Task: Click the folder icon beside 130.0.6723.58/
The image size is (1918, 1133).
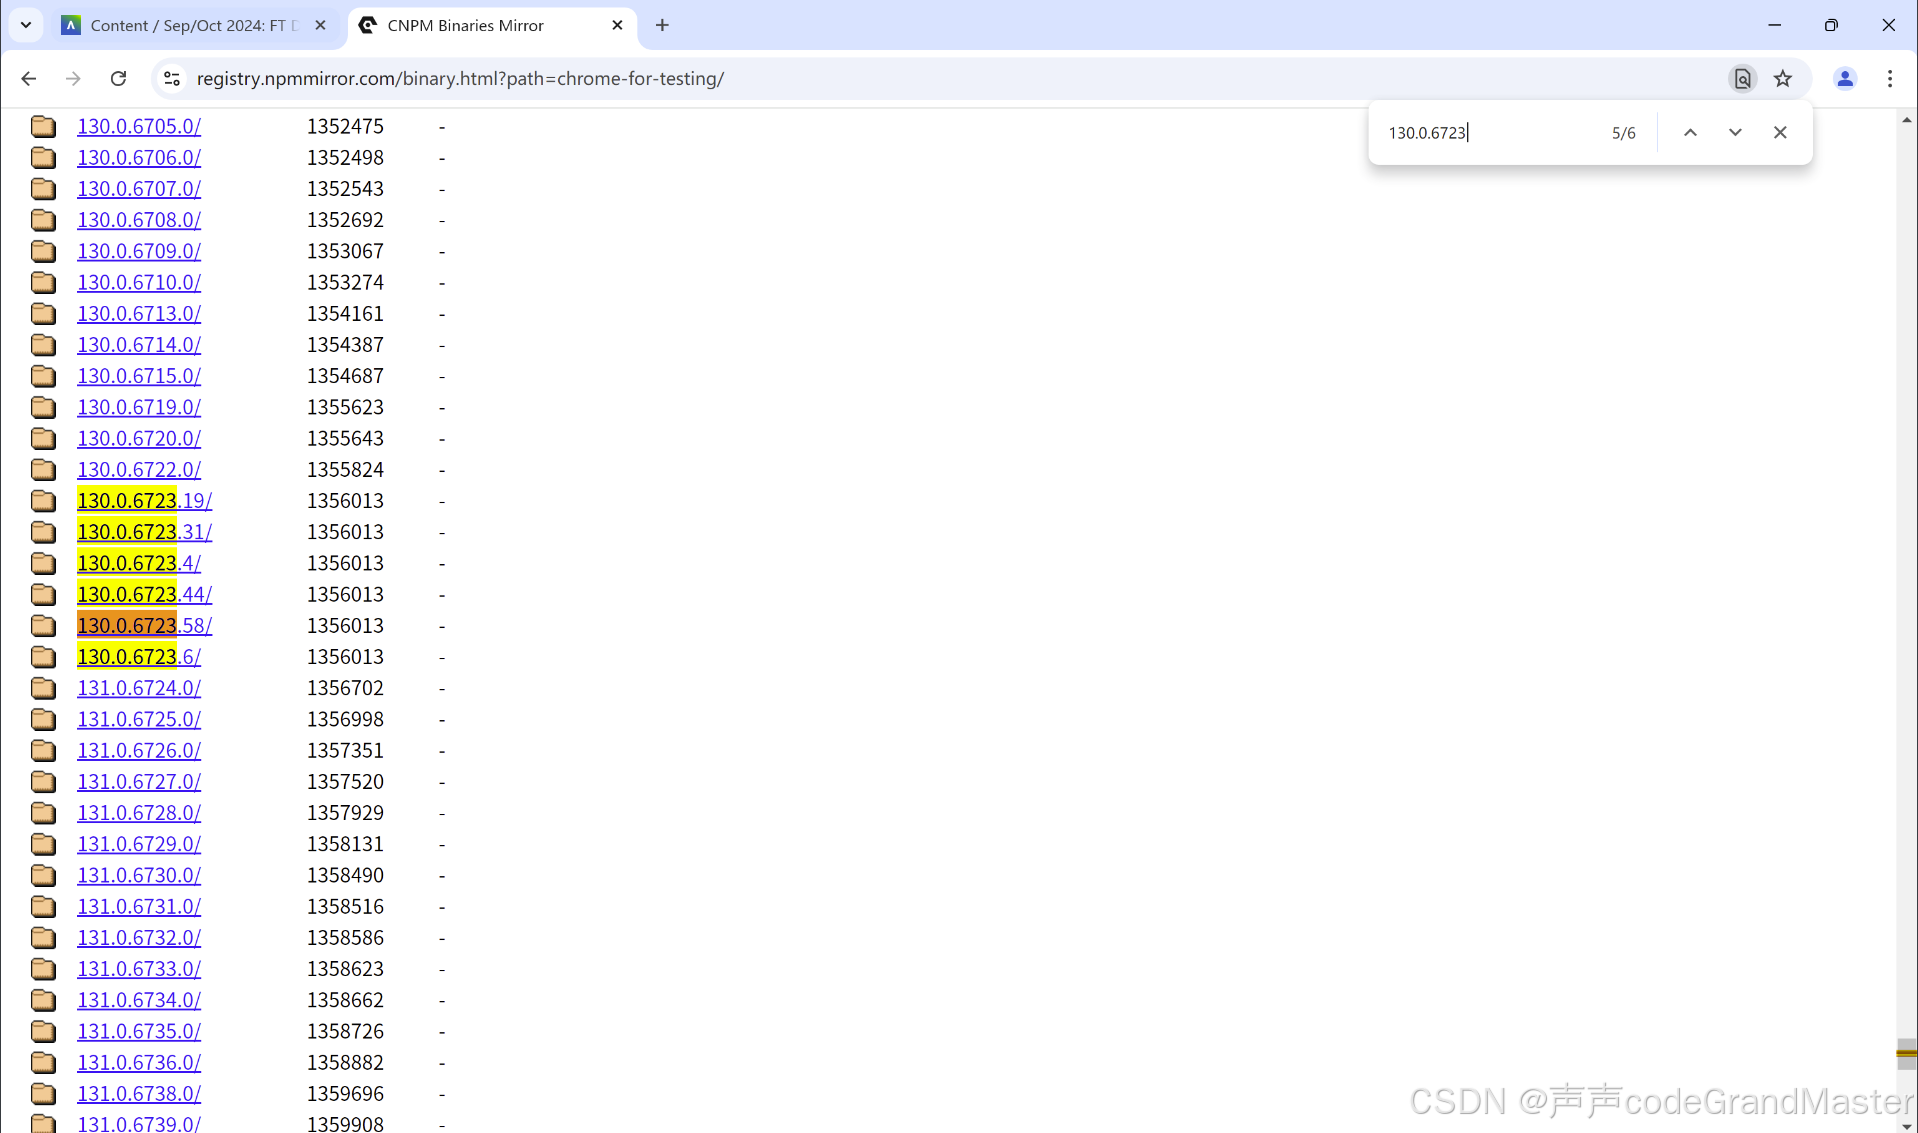Action: pyautogui.click(x=43, y=625)
